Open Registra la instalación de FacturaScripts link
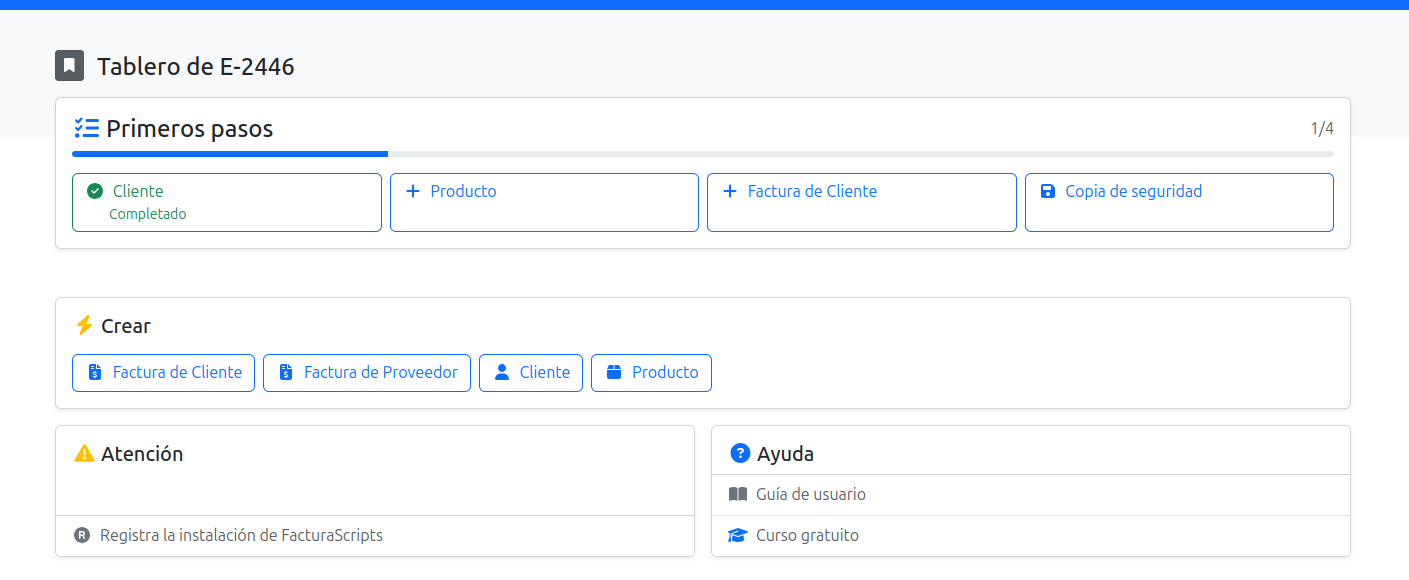1409x580 pixels. tap(375, 535)
